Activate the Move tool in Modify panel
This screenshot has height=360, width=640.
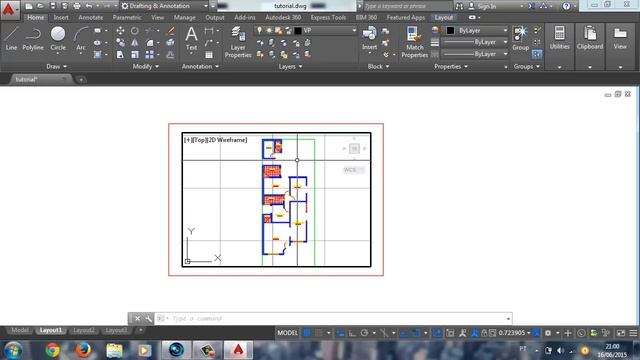[120, 31]
